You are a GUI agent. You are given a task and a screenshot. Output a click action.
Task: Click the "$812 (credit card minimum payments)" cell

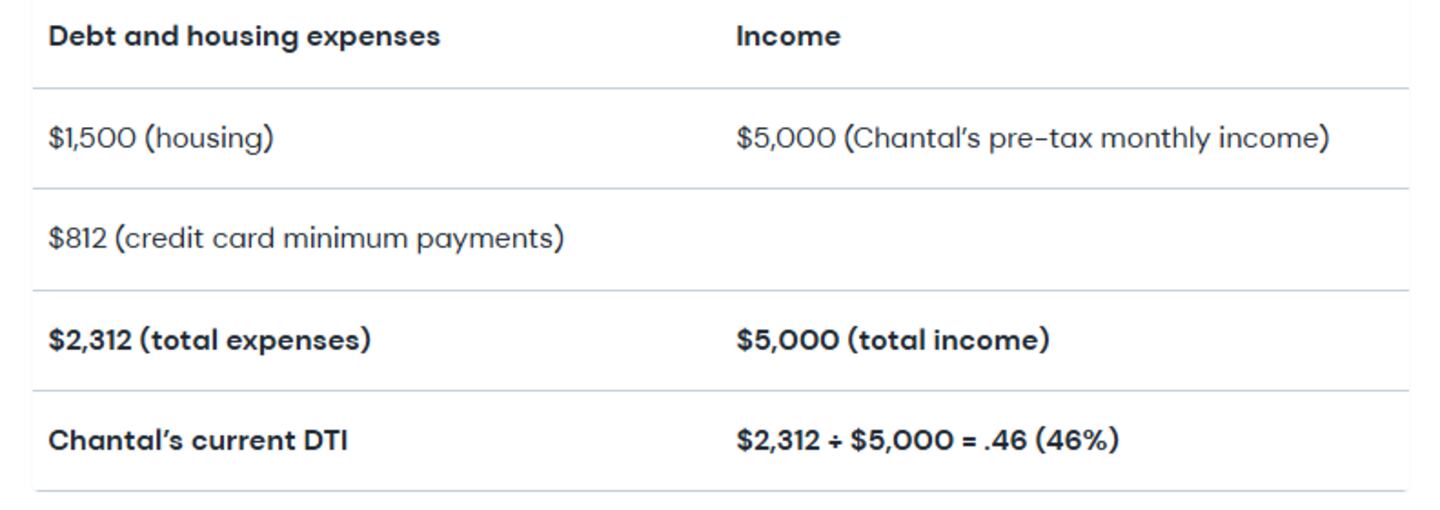coord(306,239)
